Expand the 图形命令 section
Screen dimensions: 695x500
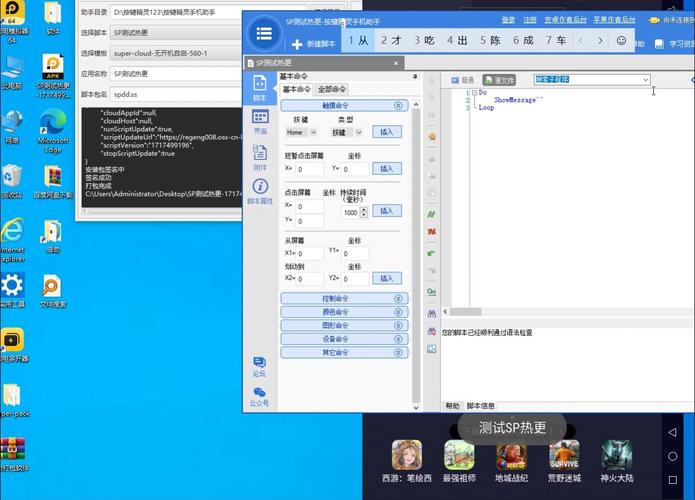(x=344, y=325)
